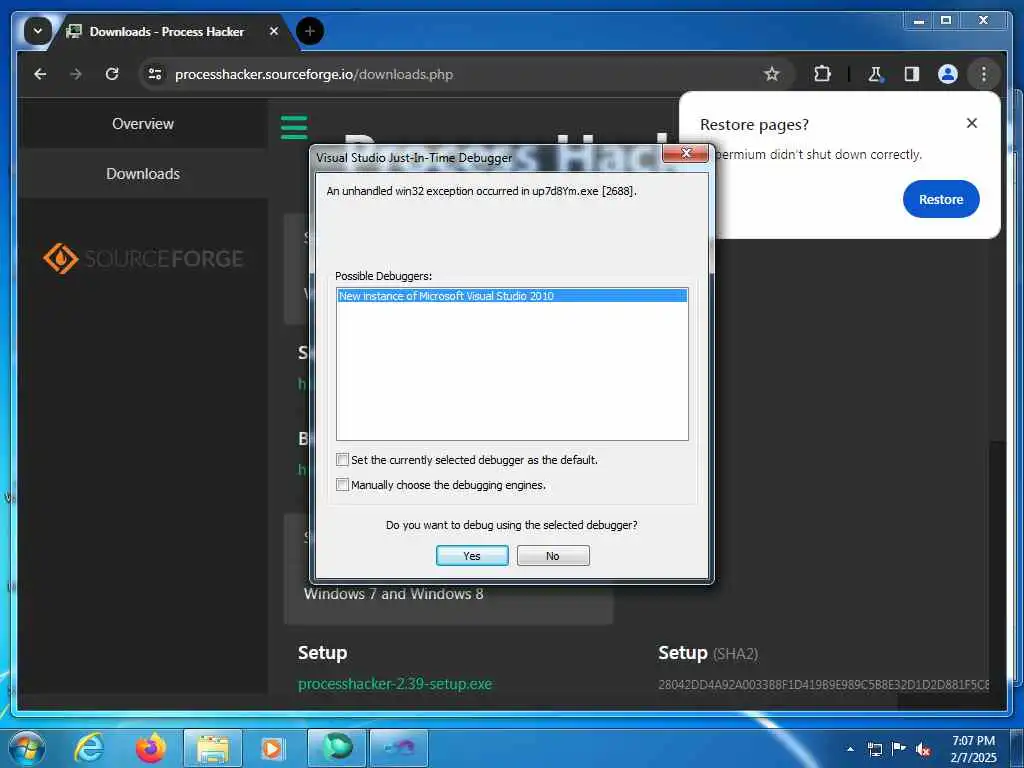Launch Internet Explorer from taskbar

(x=89, y=748)
